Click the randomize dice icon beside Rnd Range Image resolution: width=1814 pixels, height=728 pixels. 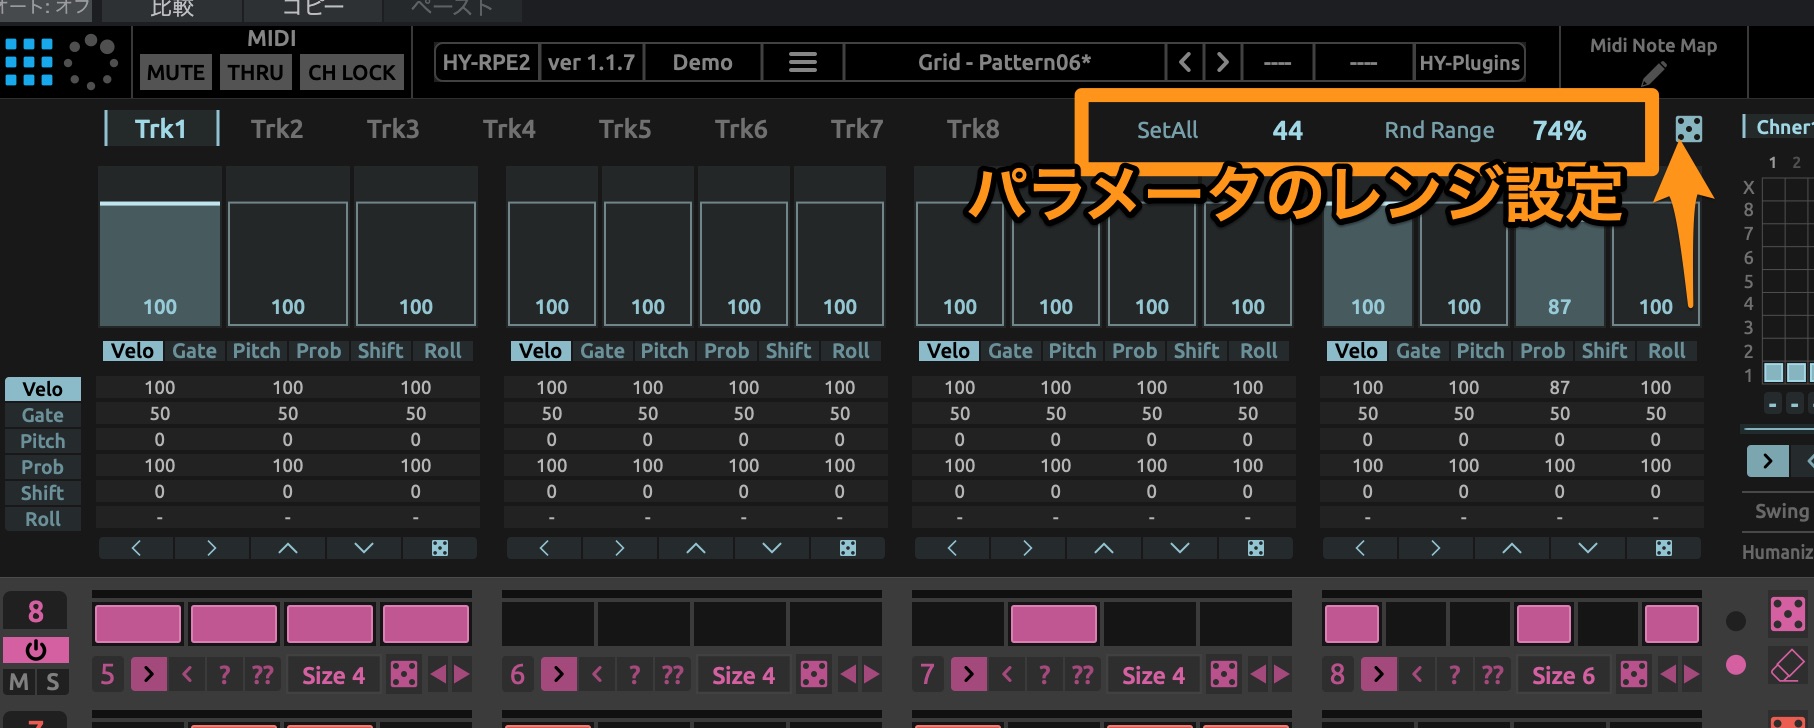click(1688, 129)
